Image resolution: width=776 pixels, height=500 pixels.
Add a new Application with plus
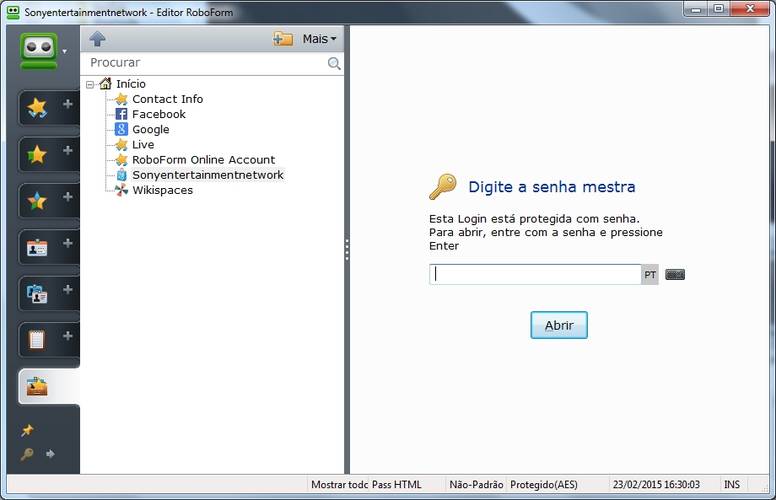[x=68, y=197]
